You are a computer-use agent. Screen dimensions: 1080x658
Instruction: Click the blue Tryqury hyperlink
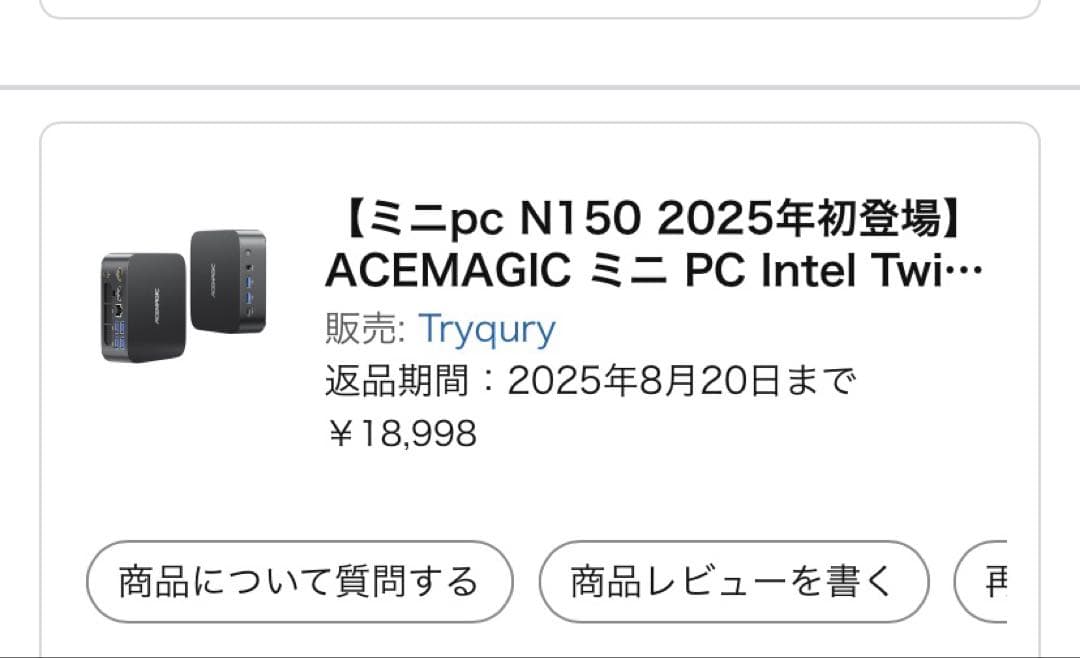click(489, 328)
